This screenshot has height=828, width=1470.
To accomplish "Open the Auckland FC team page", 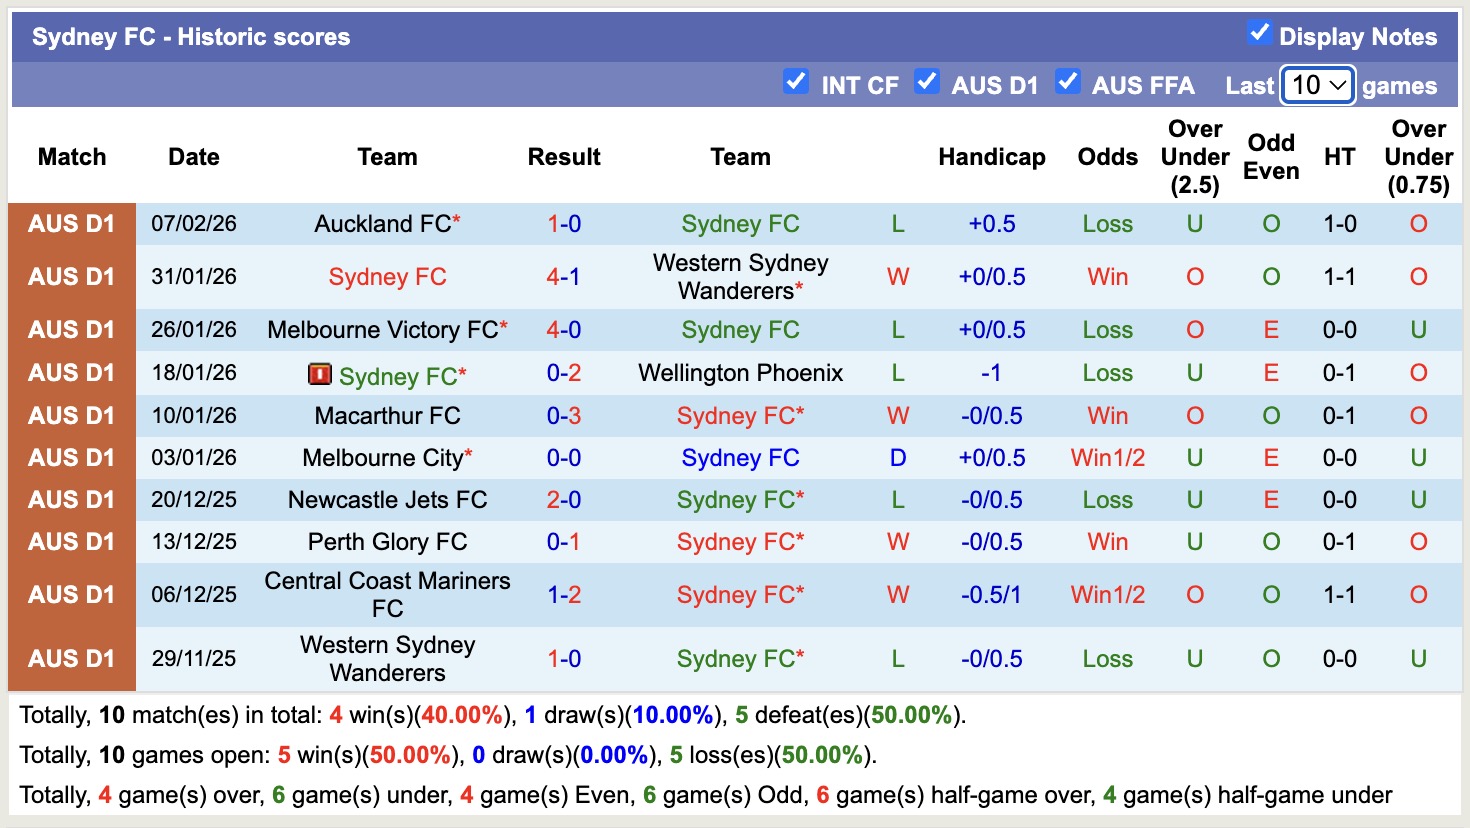I will (381, 223).
